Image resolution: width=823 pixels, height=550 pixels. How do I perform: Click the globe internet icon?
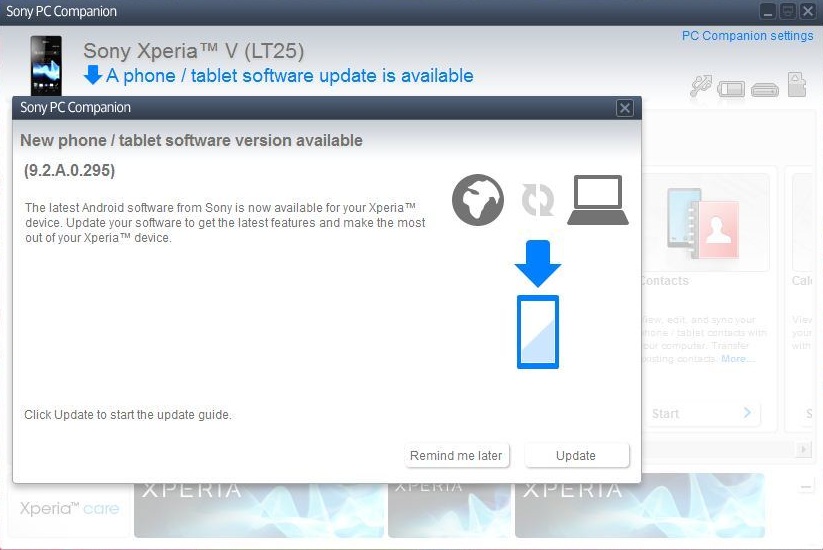click(478, 200)
